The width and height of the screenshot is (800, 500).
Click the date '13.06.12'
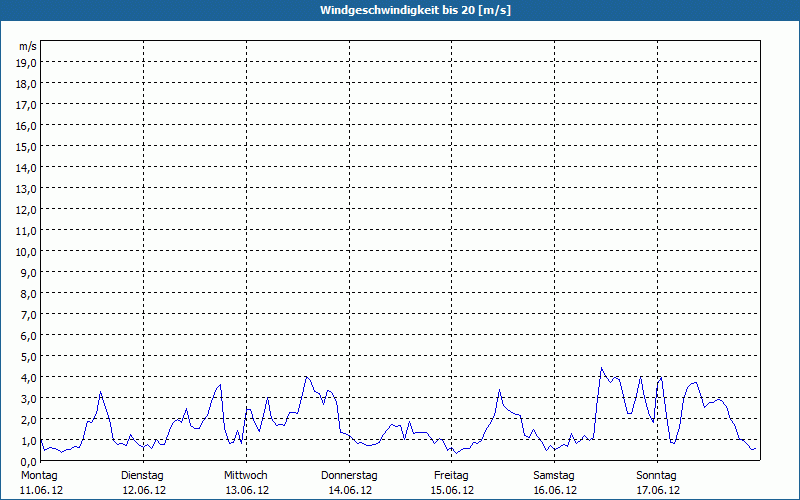(x=247, y=490)
